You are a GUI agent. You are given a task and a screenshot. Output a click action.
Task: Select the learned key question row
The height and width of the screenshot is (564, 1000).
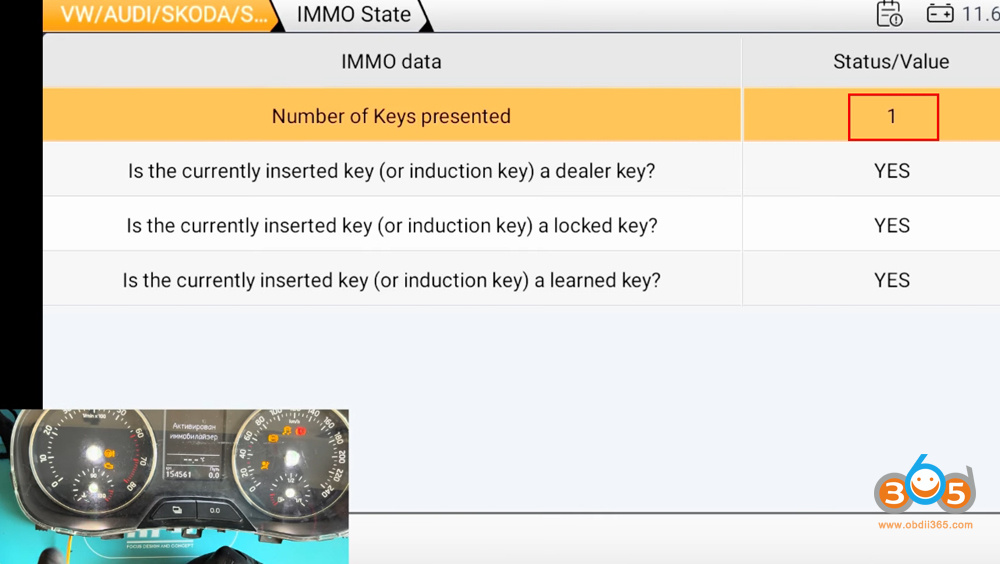pyautogui.click(x=391, y=280)
